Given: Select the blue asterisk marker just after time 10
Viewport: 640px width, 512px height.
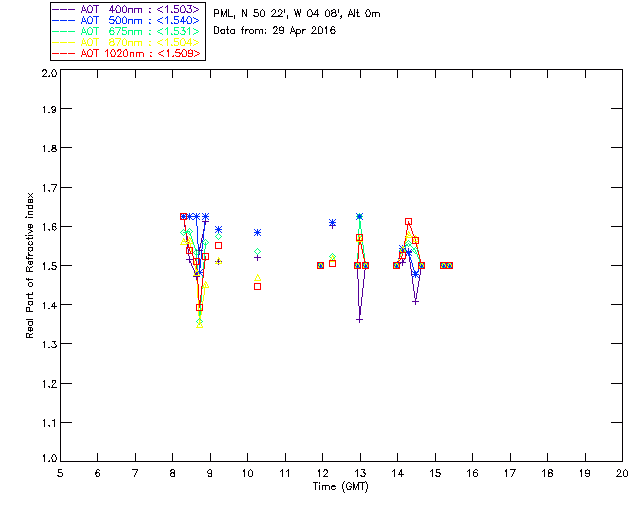Looking at the screenshot, I should coord(258,233).
